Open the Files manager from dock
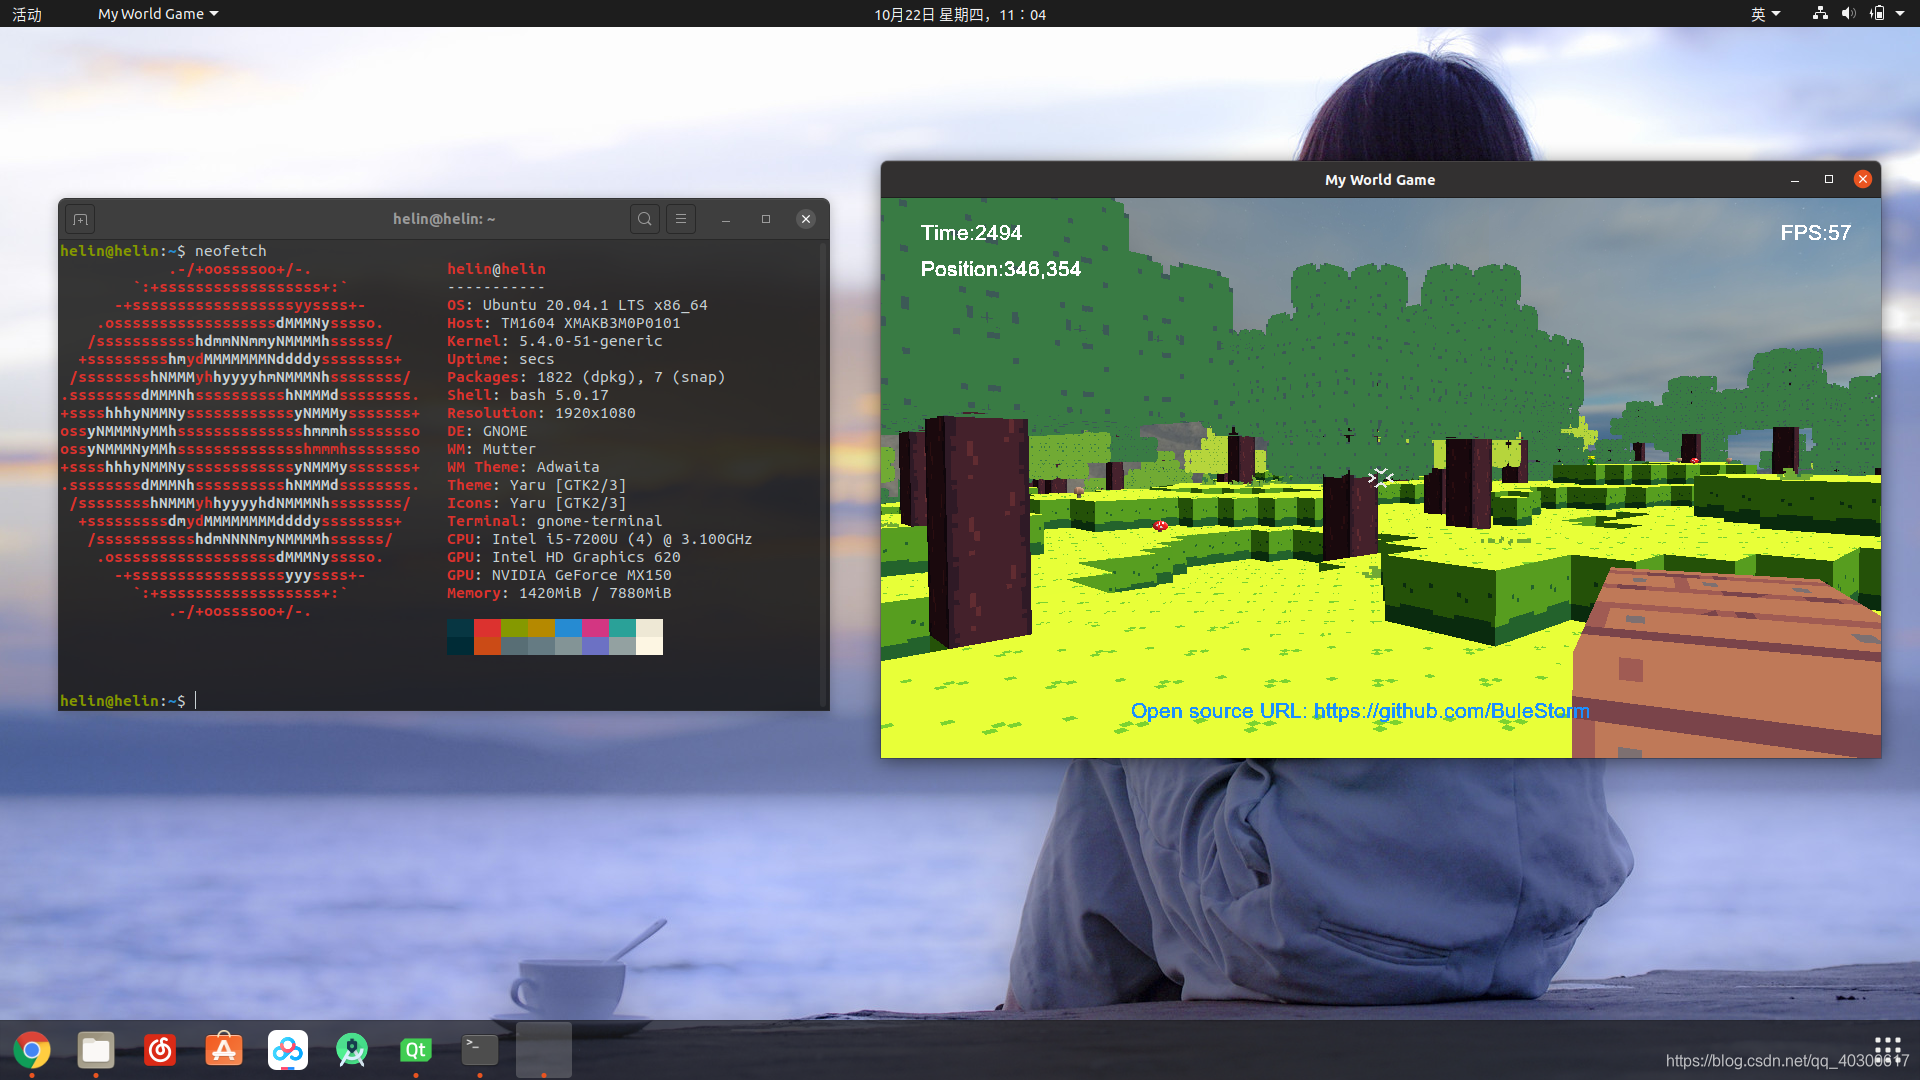1920x1080 pixels. pos(96,1050)
